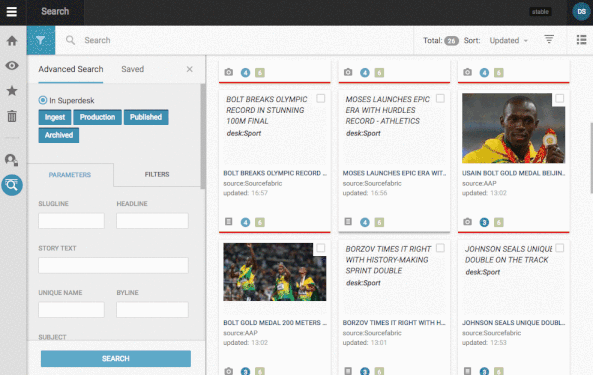Open the Monitoring eye icon in sidebar
This screenshot has width=593, height=375.
pyautogui.click(x=12, y=65)
